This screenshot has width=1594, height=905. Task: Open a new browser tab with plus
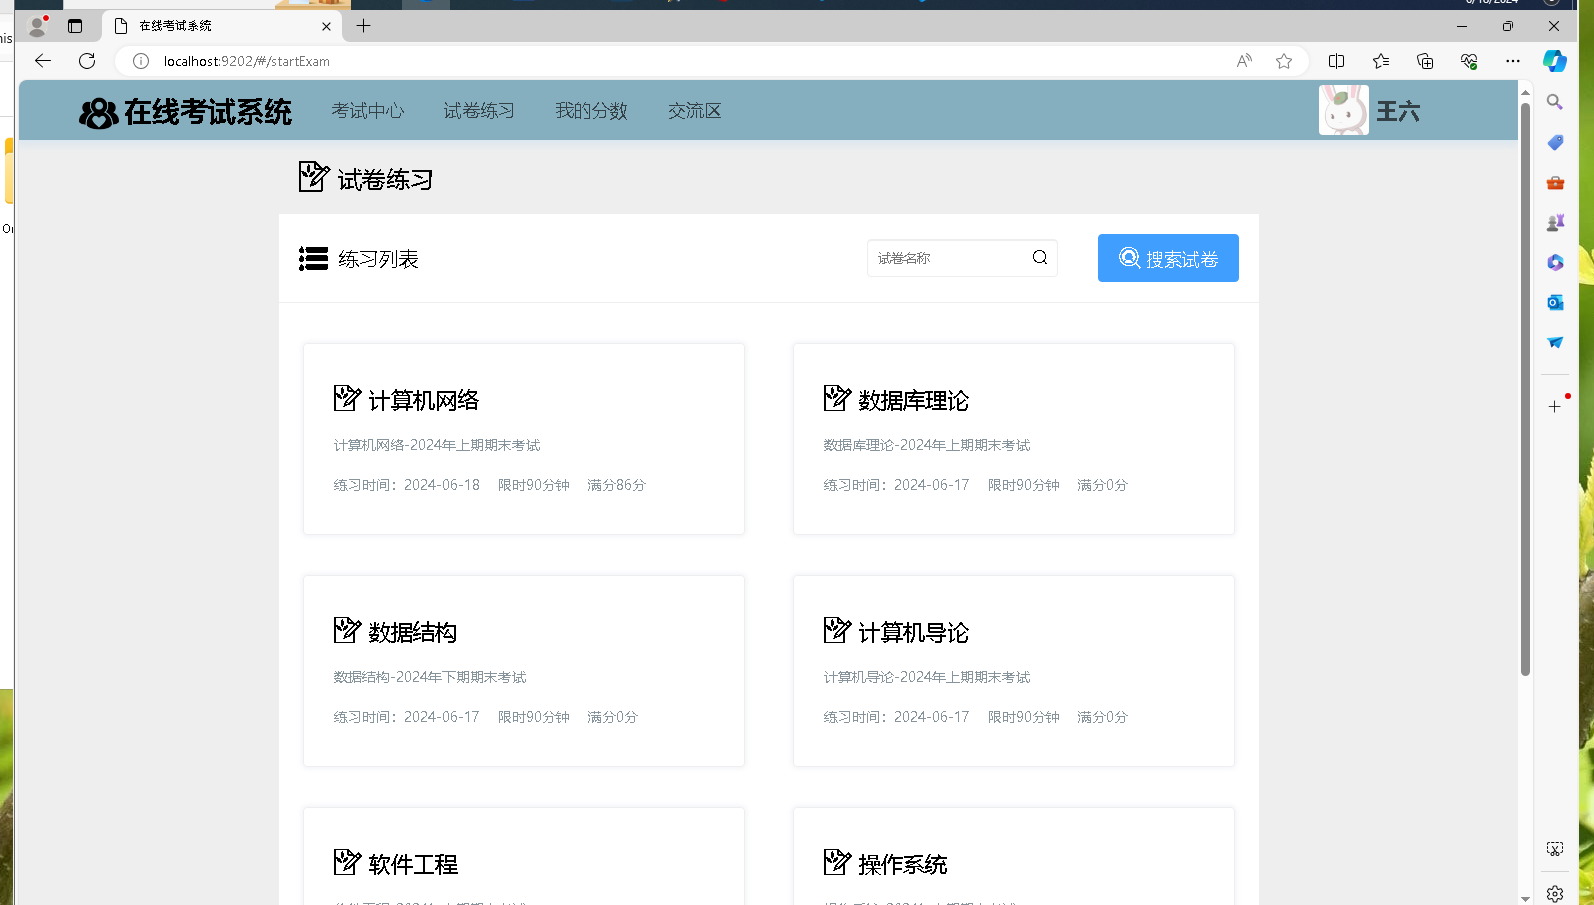click(x=363, y=26)
